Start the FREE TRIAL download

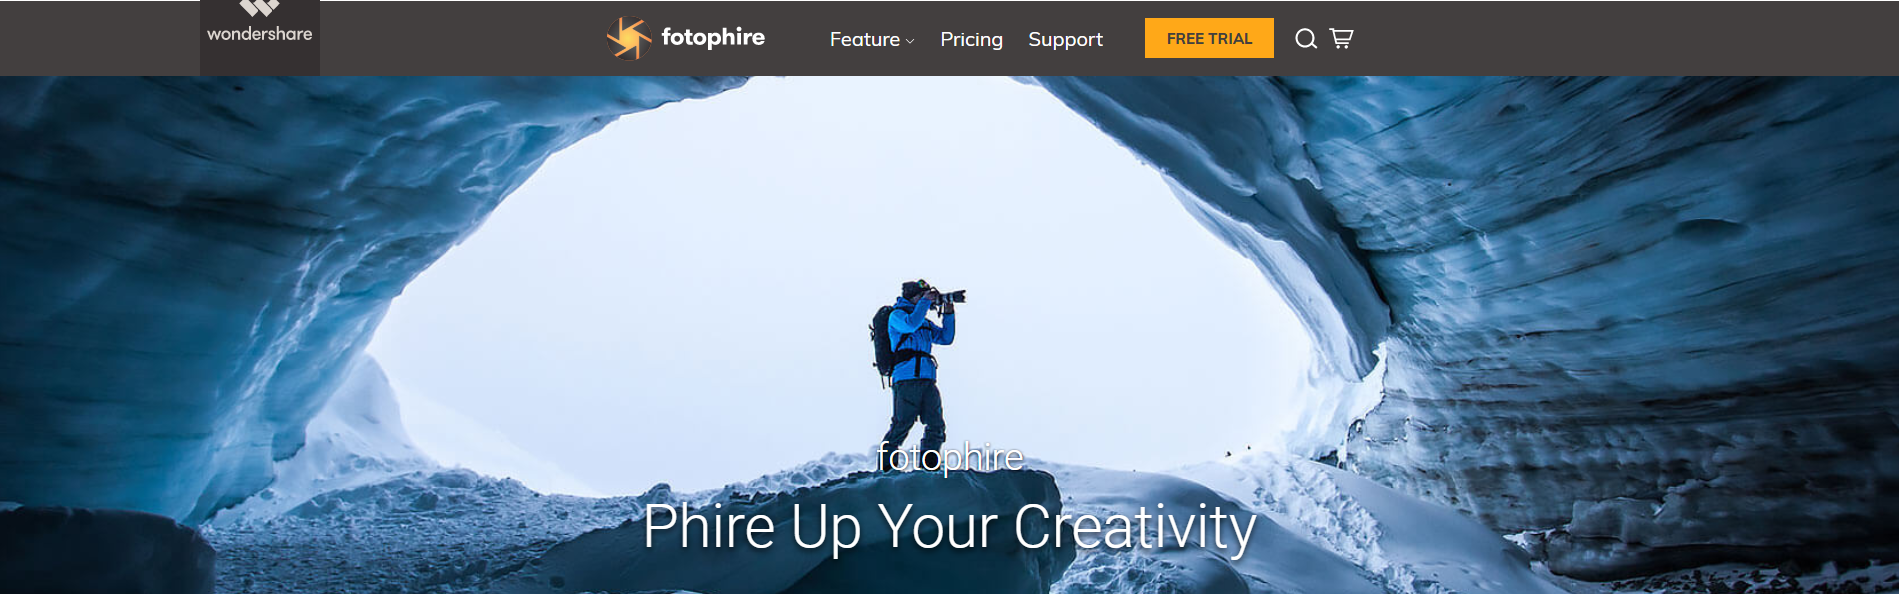(1209, 38)
